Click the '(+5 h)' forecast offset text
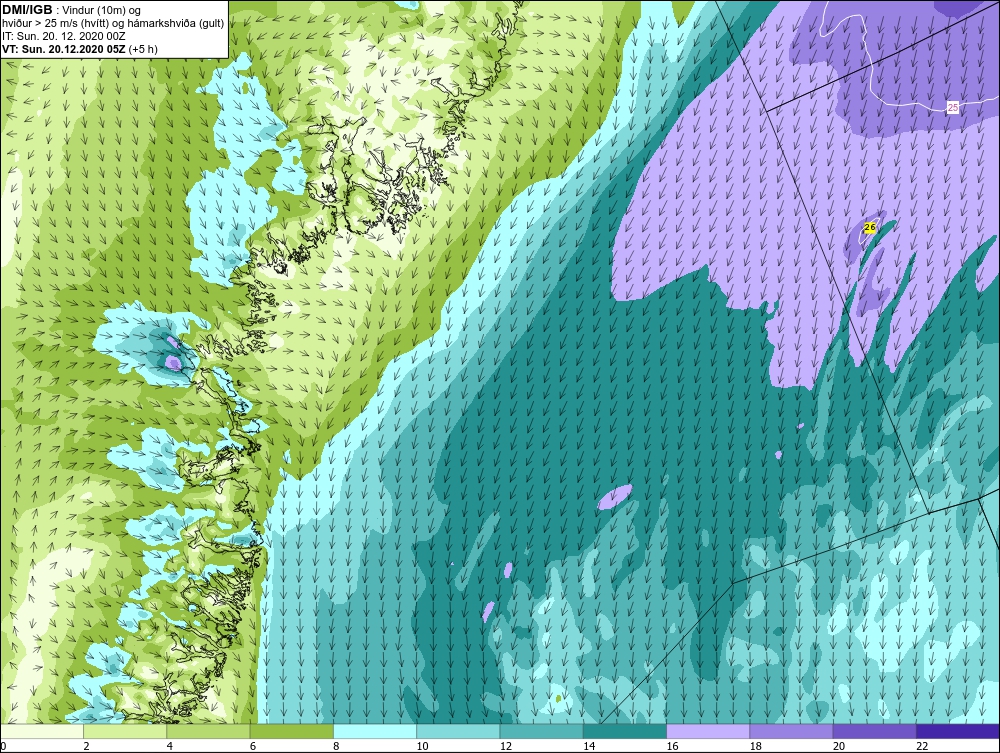Viewport: 1000px width, 753px height. [x=143, y=49]
